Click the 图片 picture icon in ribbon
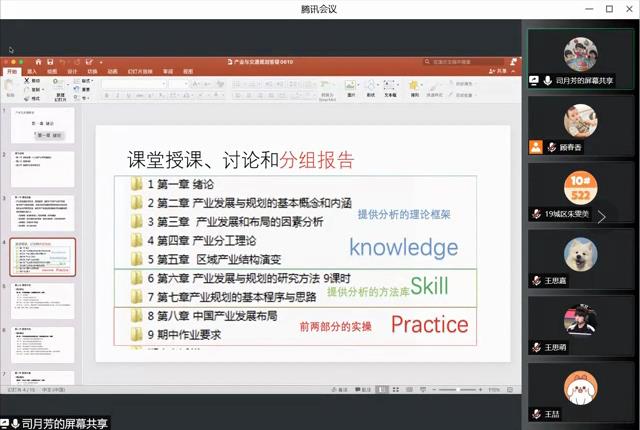 click(x=351, y=88)
